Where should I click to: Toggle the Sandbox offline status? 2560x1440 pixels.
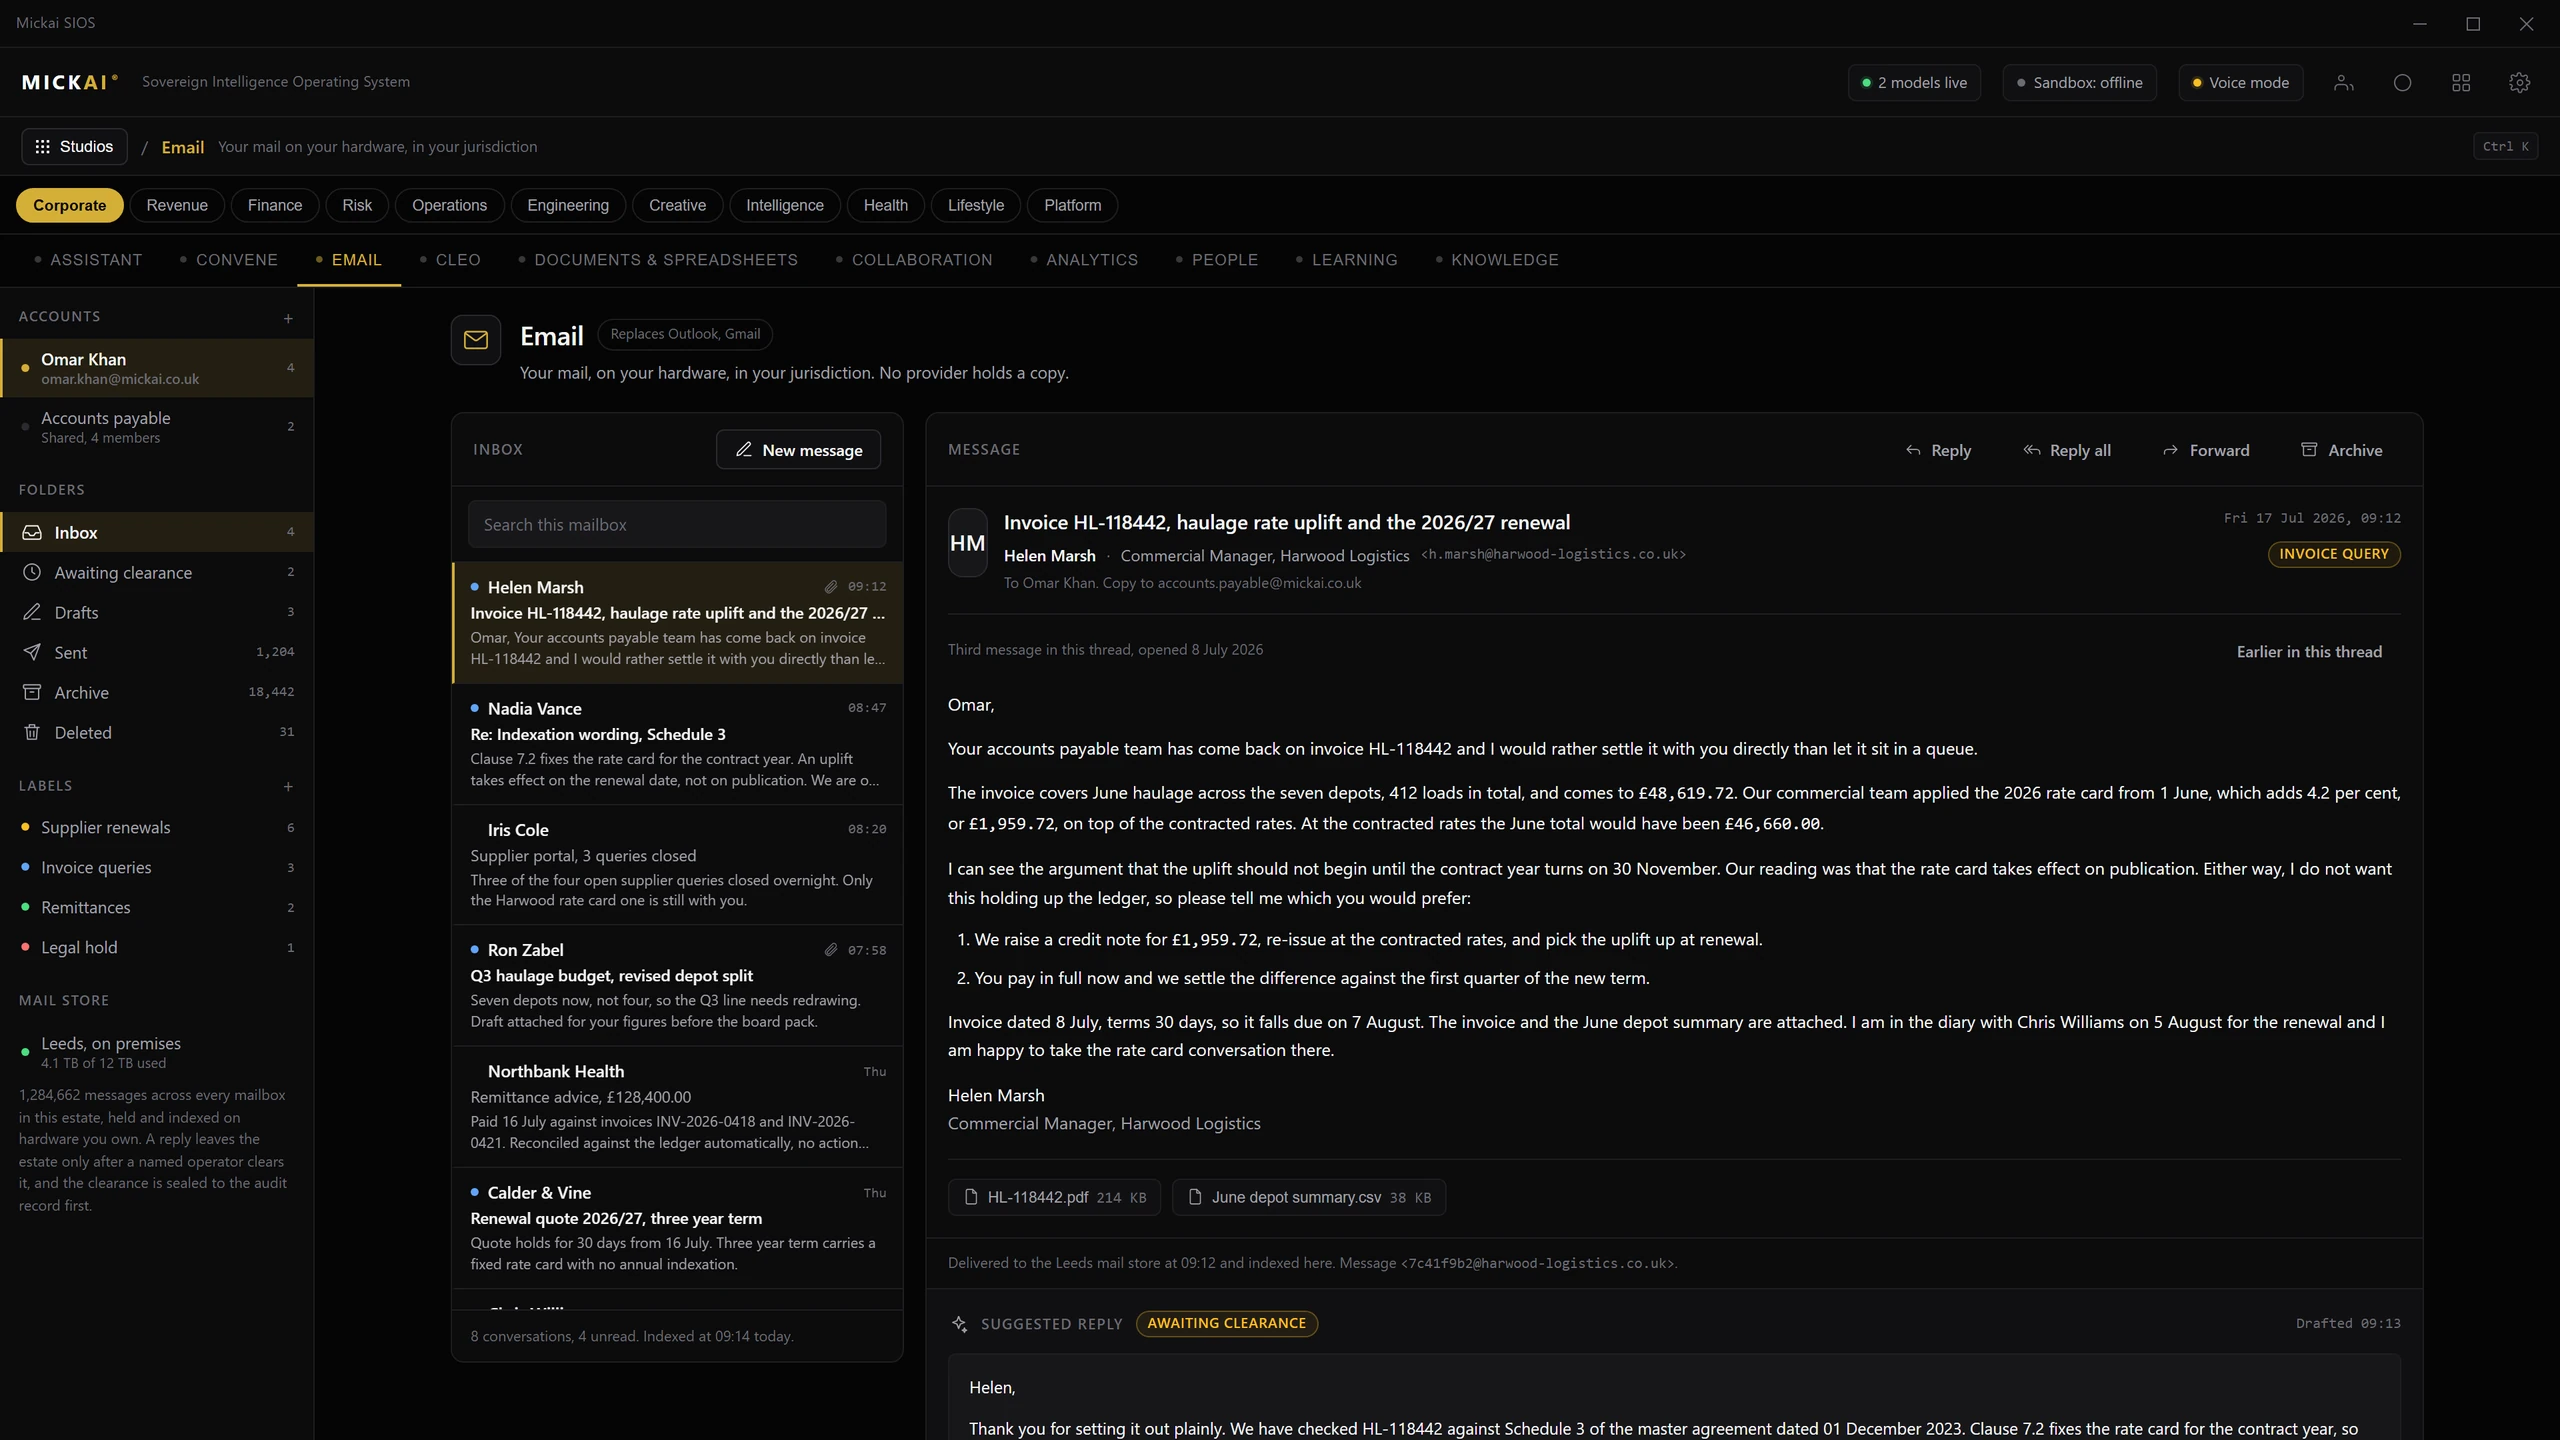pos(2079,83)
